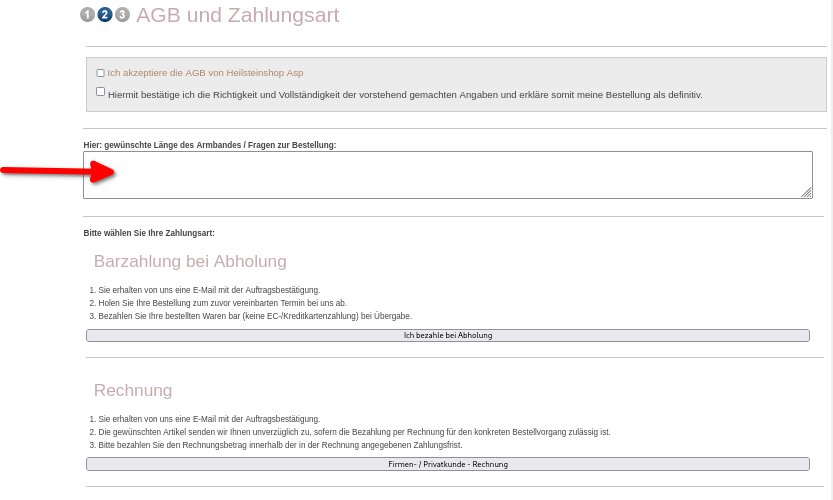Grab the textarea resize handle corner
Screen dimensions: 833x500
click(x=806, y=192)
